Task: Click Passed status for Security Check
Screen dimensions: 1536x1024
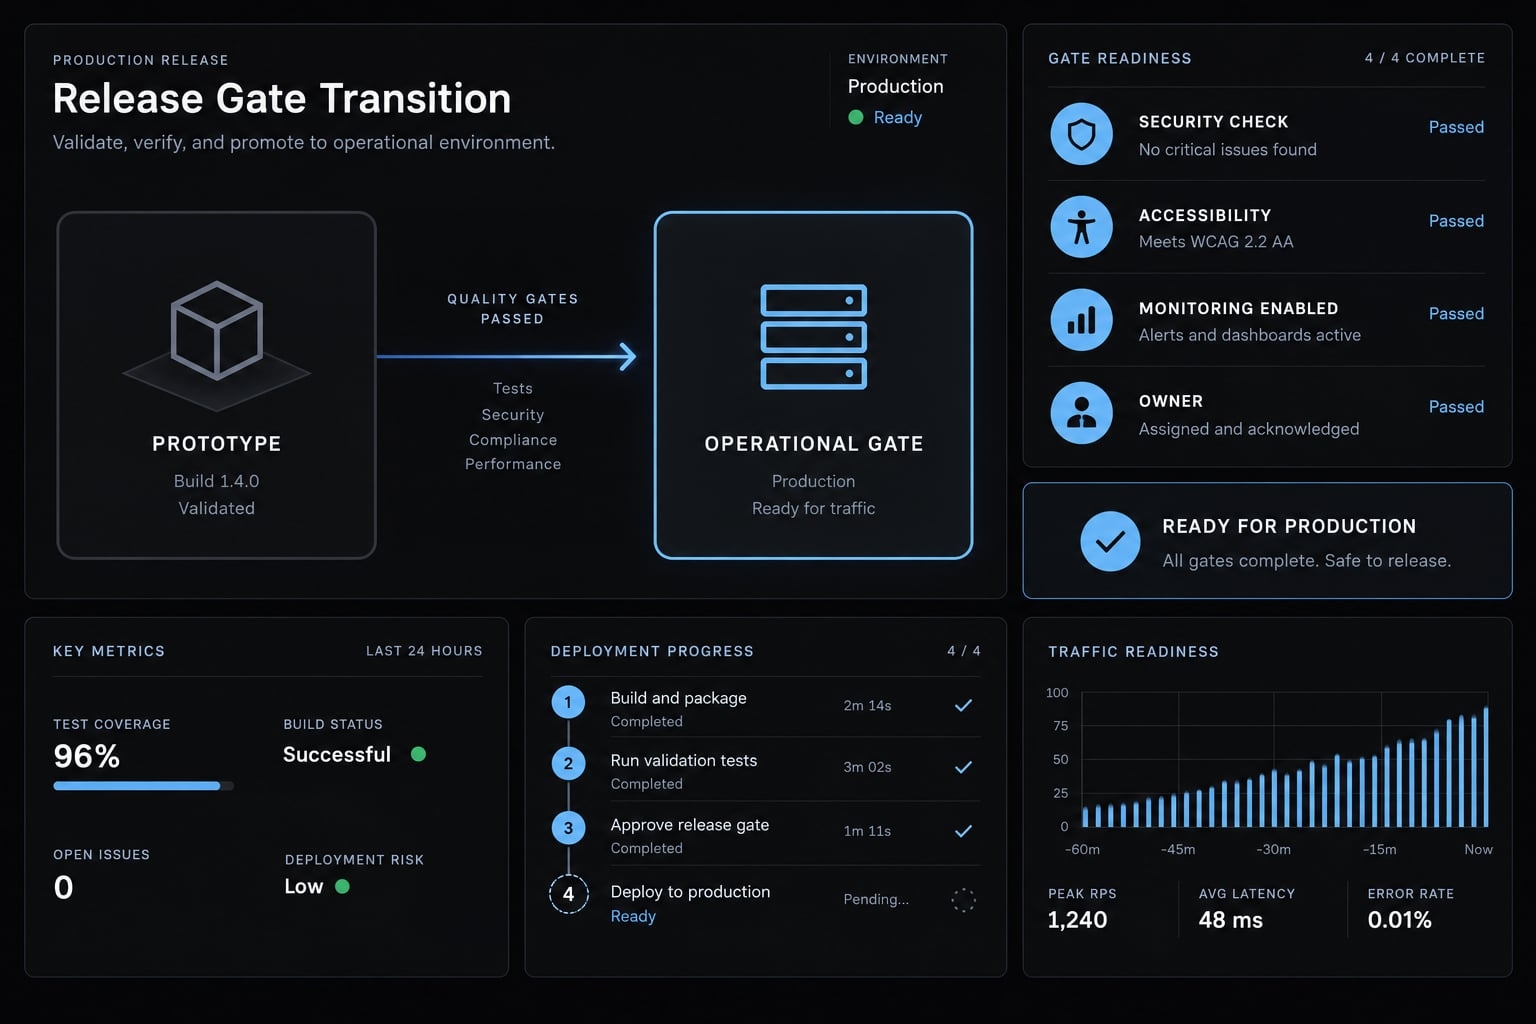Action: coord(1456,127)
